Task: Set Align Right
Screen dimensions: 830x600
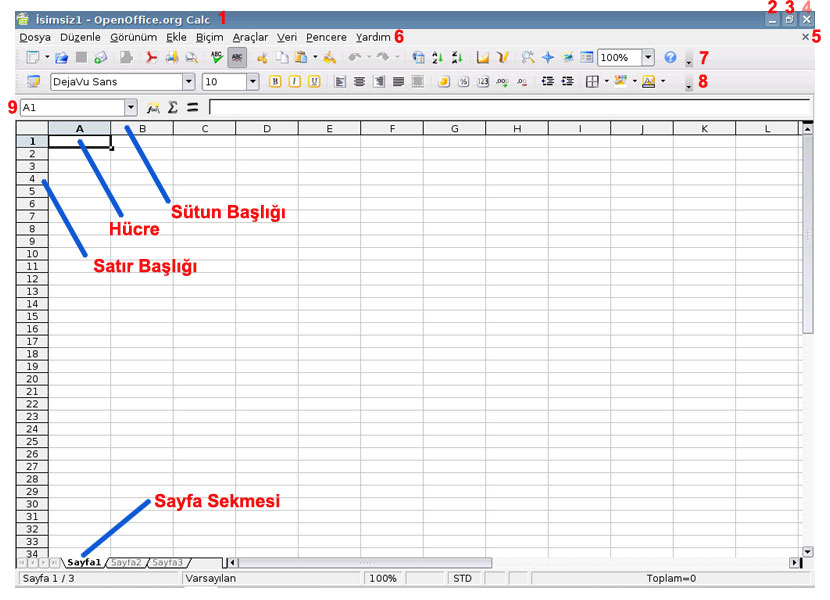Action: click(379, 82)
